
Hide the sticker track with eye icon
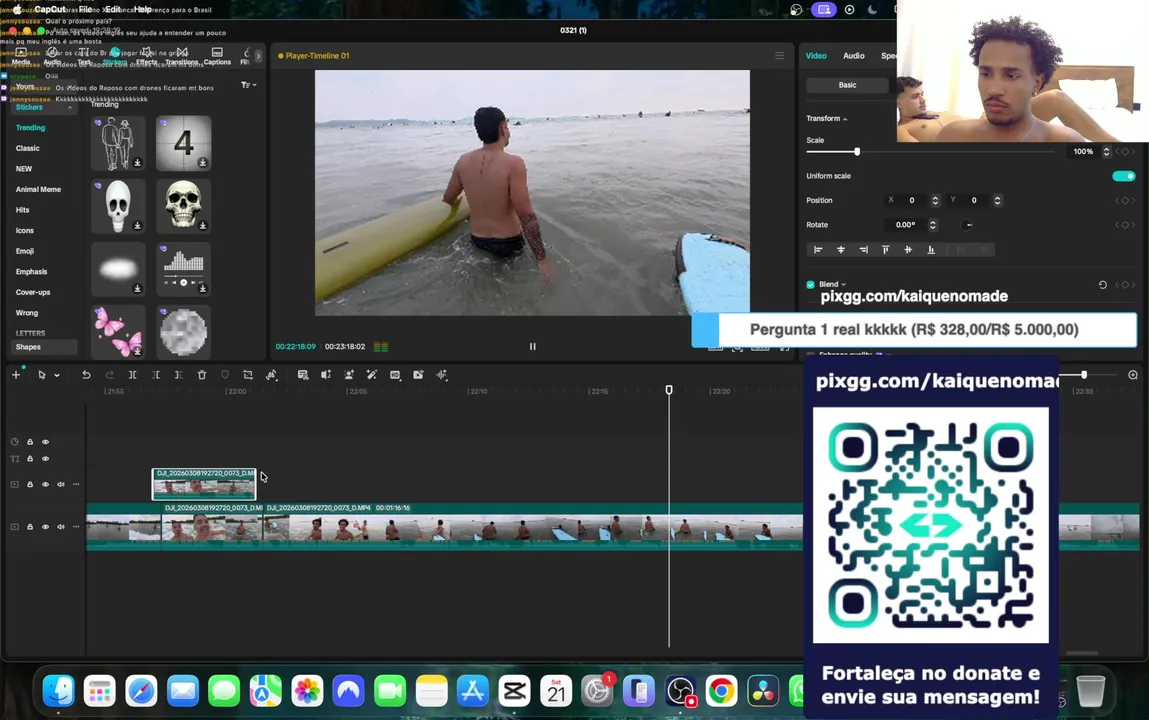[45, 442]
